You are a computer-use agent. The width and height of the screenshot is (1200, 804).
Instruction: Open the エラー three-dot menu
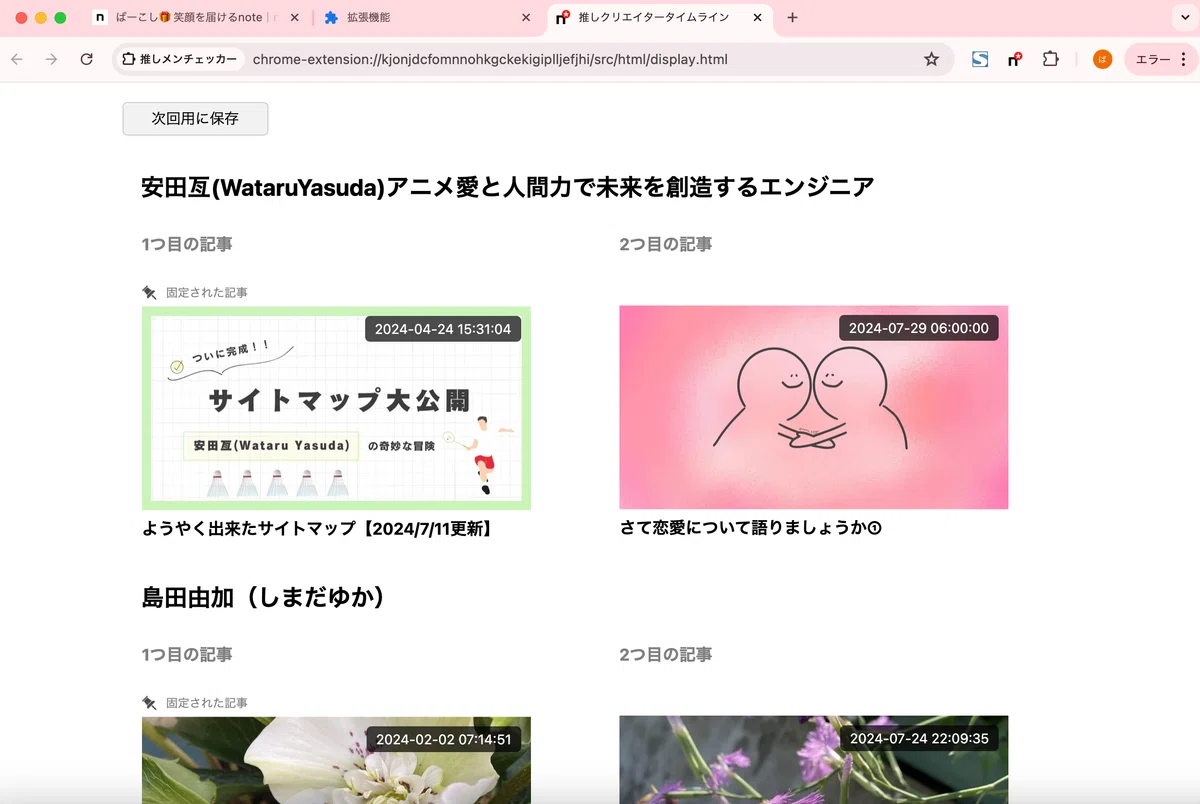pyautogui.click(x=1161, y=60)
